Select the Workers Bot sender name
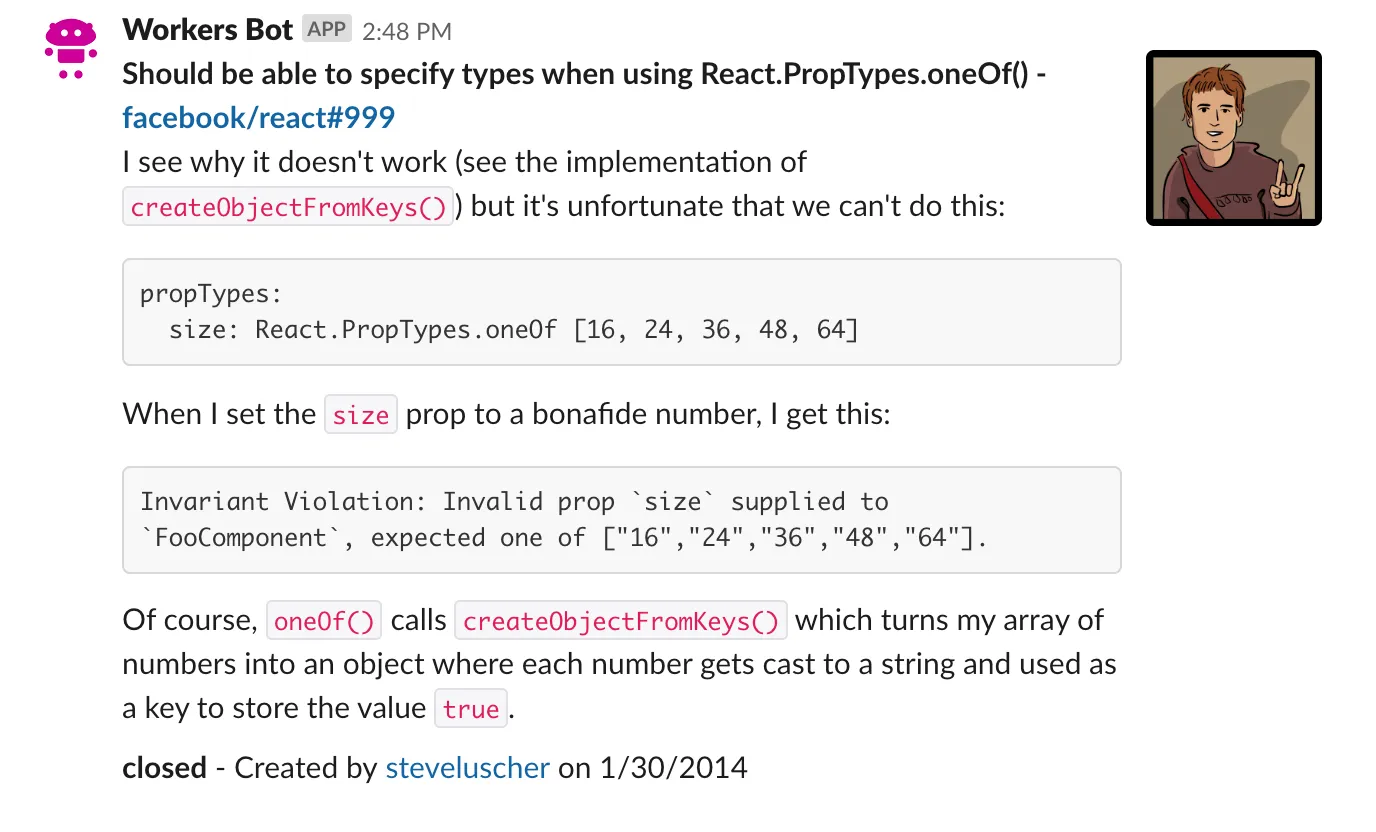1376x832 pixels. [x=206, y=29]
